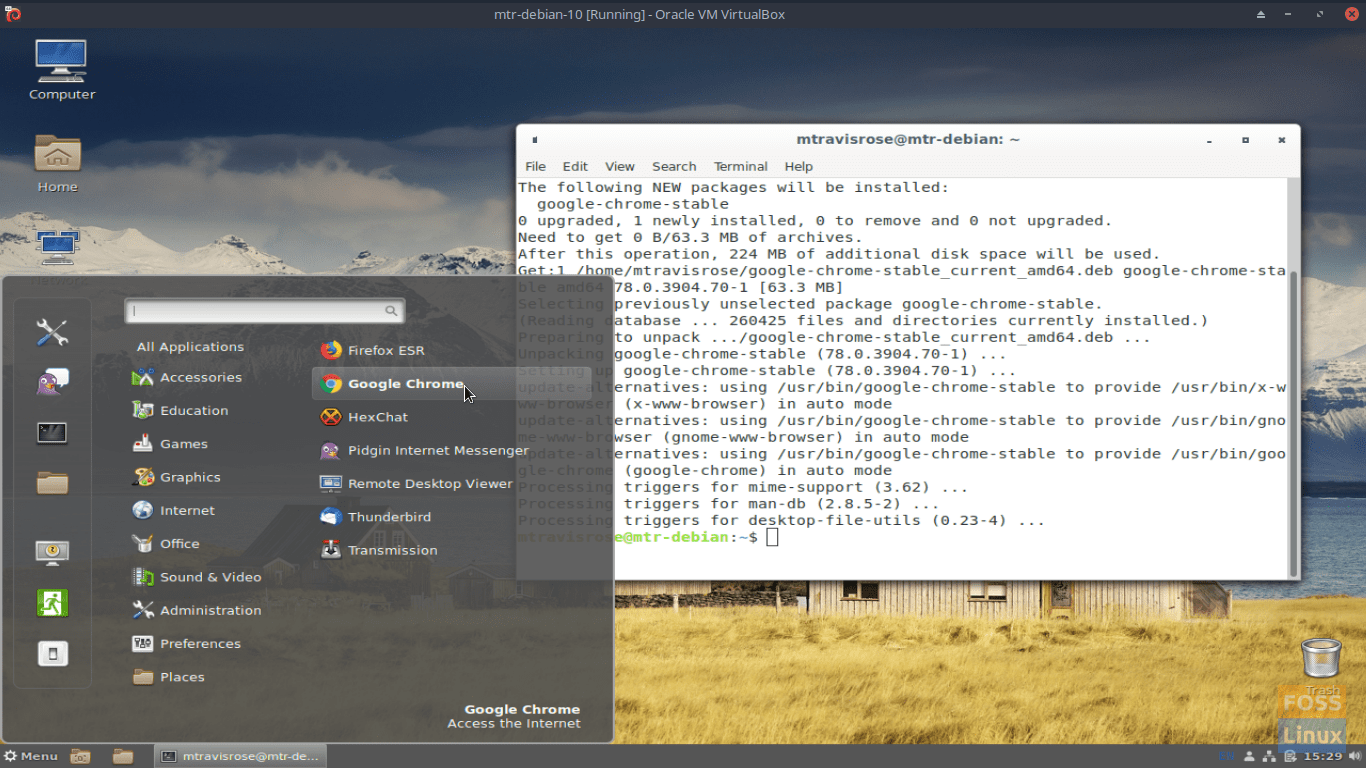Click the EN keyboard layout indicator
This screenshot has width=1366, height=768.
tap(1227, 756)
